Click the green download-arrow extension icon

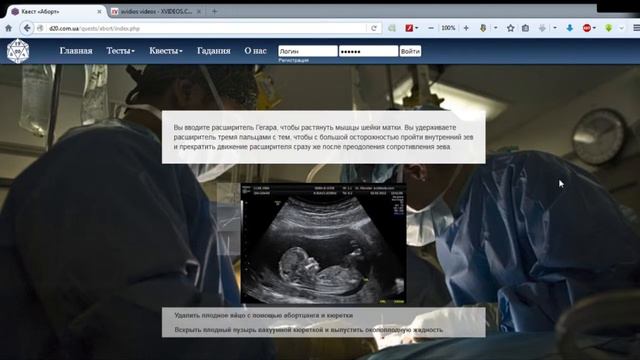(609, 28)
